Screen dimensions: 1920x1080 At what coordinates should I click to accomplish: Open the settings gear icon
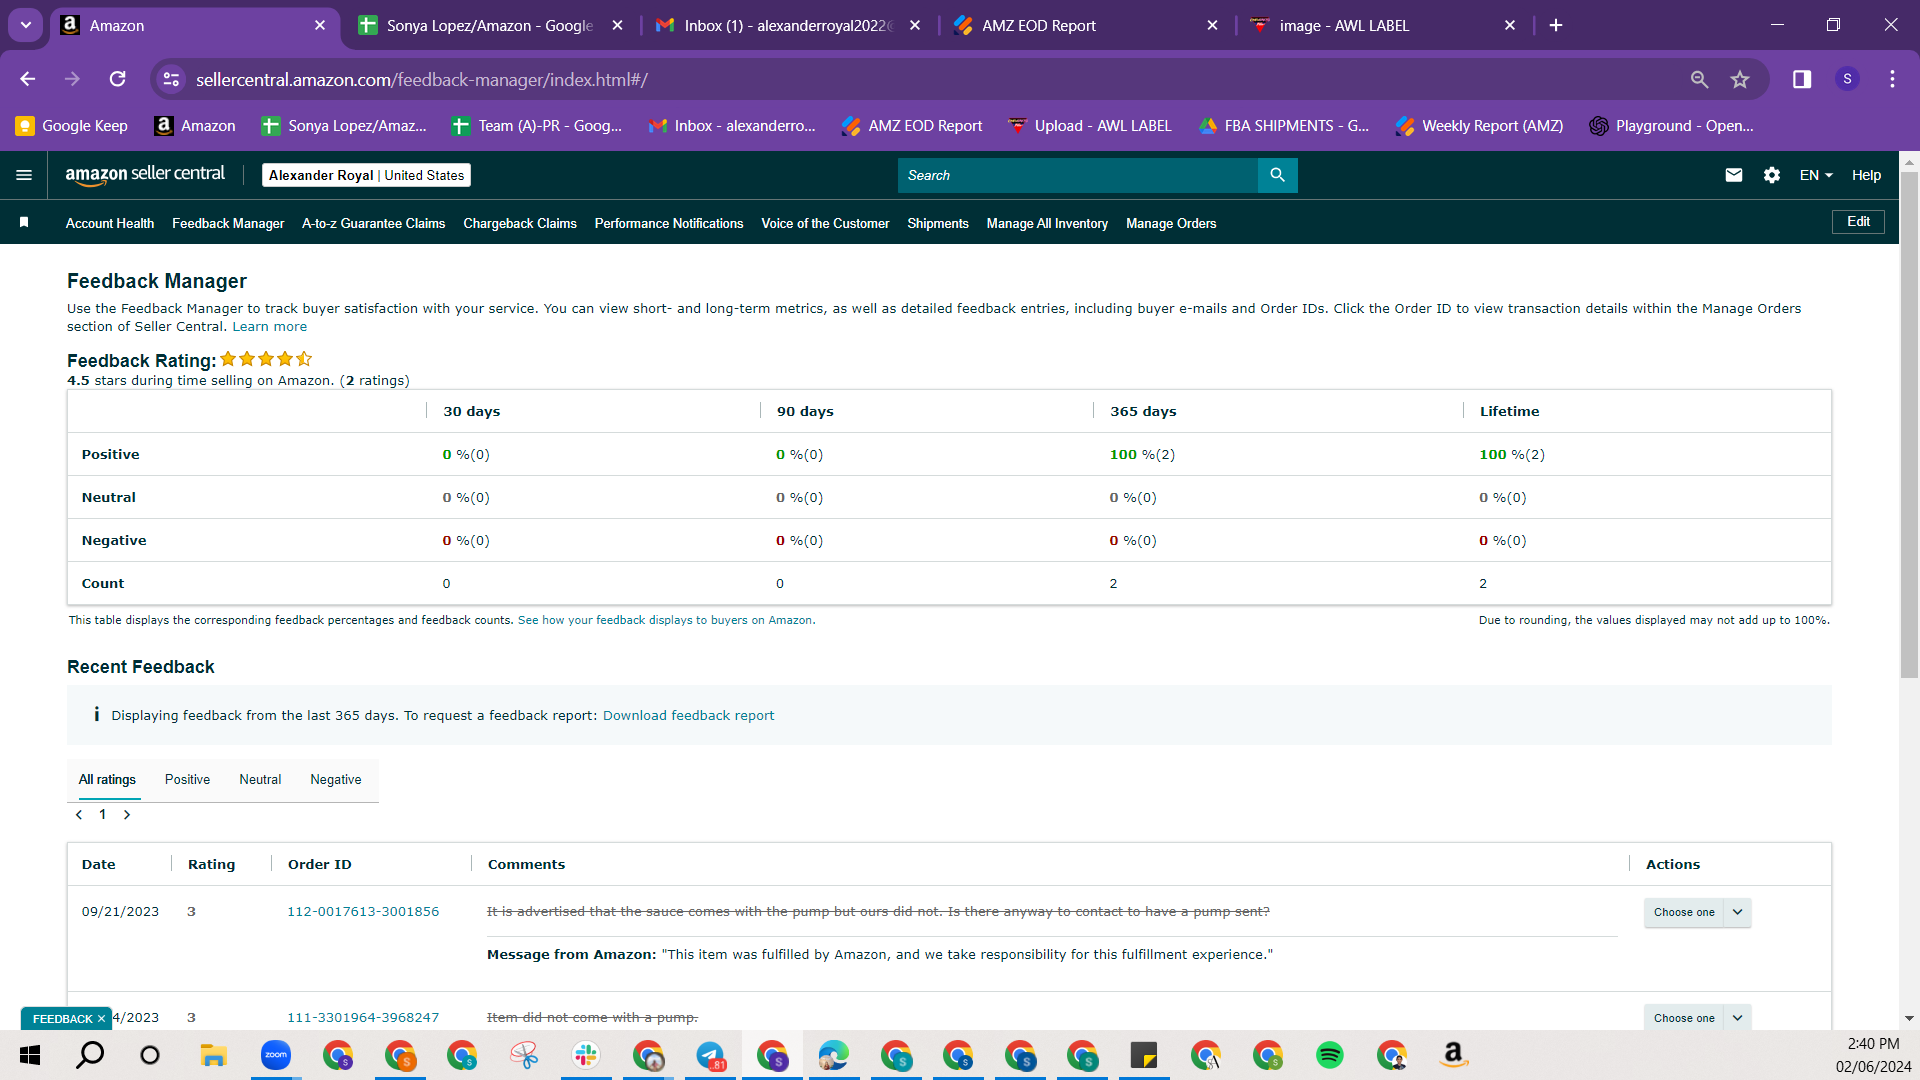(x=1772, y=175)
